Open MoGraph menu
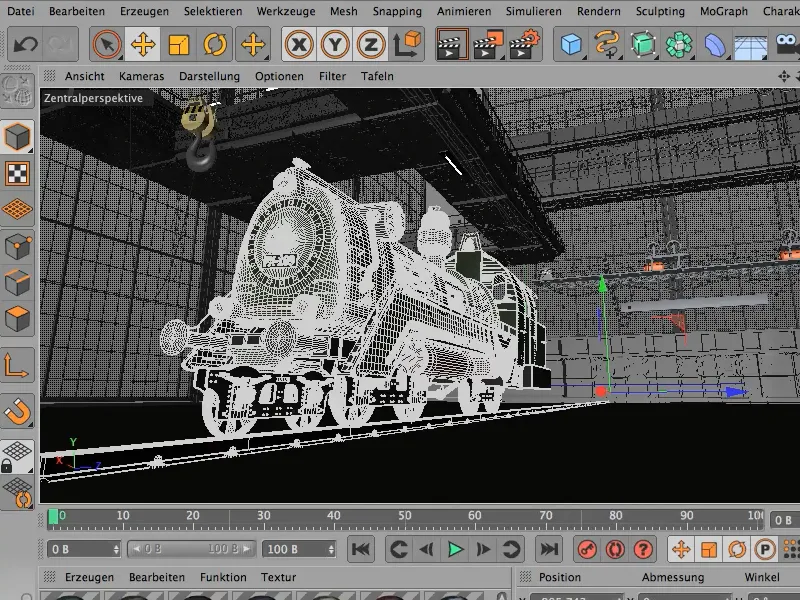The image size is (800, 600). pyautogui.click(x=723, y=11)
